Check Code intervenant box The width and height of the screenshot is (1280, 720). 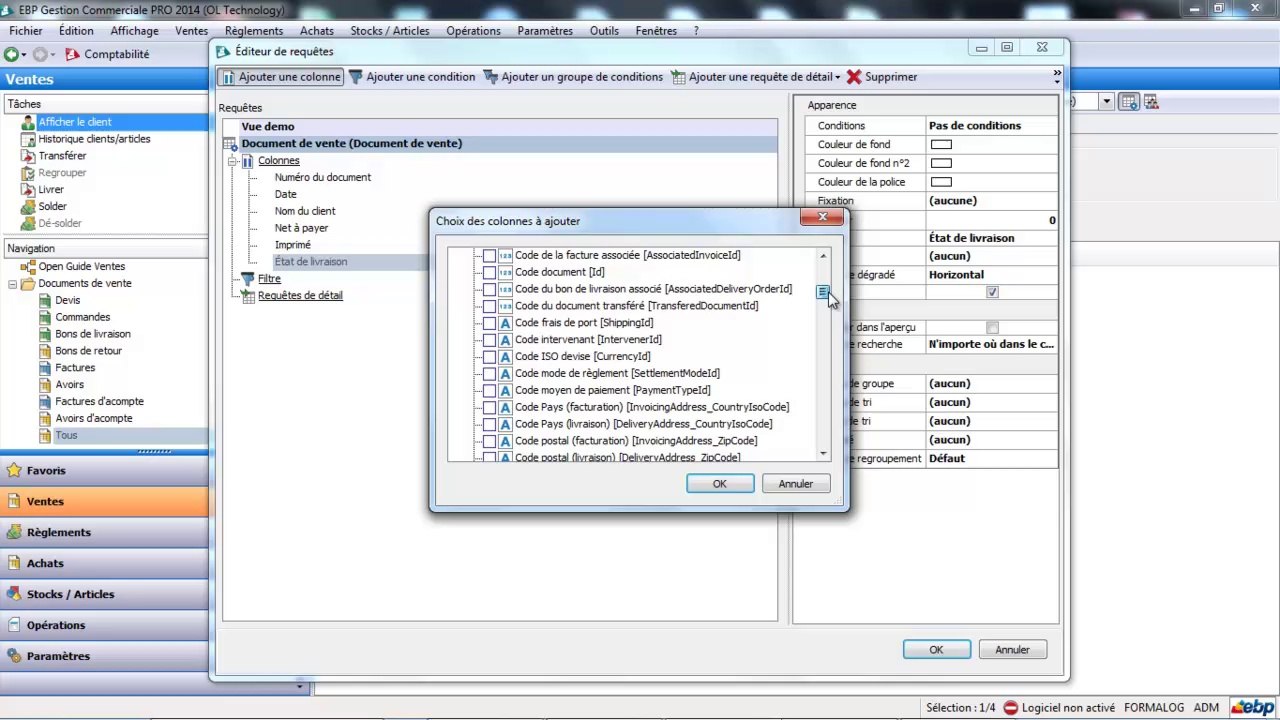pyautogui.click(x=489, y=341)
